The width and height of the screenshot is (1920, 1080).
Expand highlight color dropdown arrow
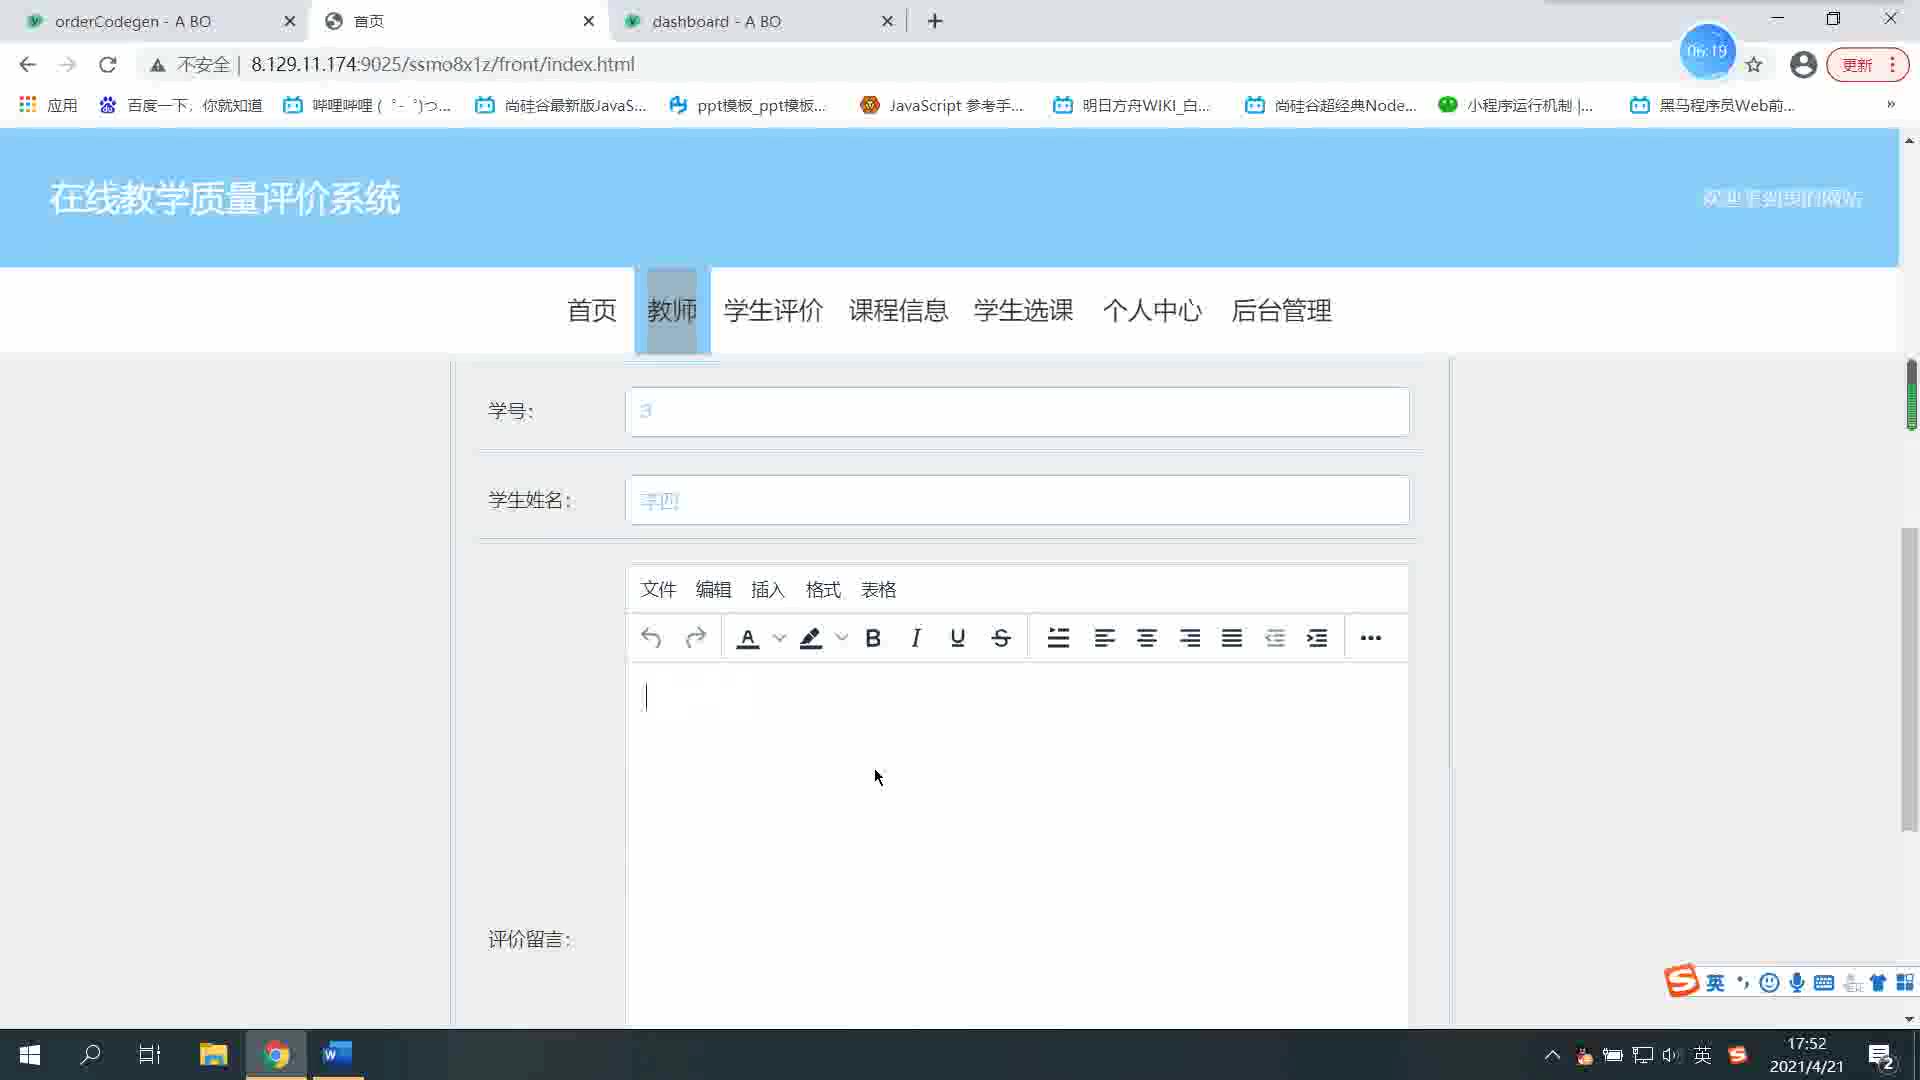[x=842, y=638]
